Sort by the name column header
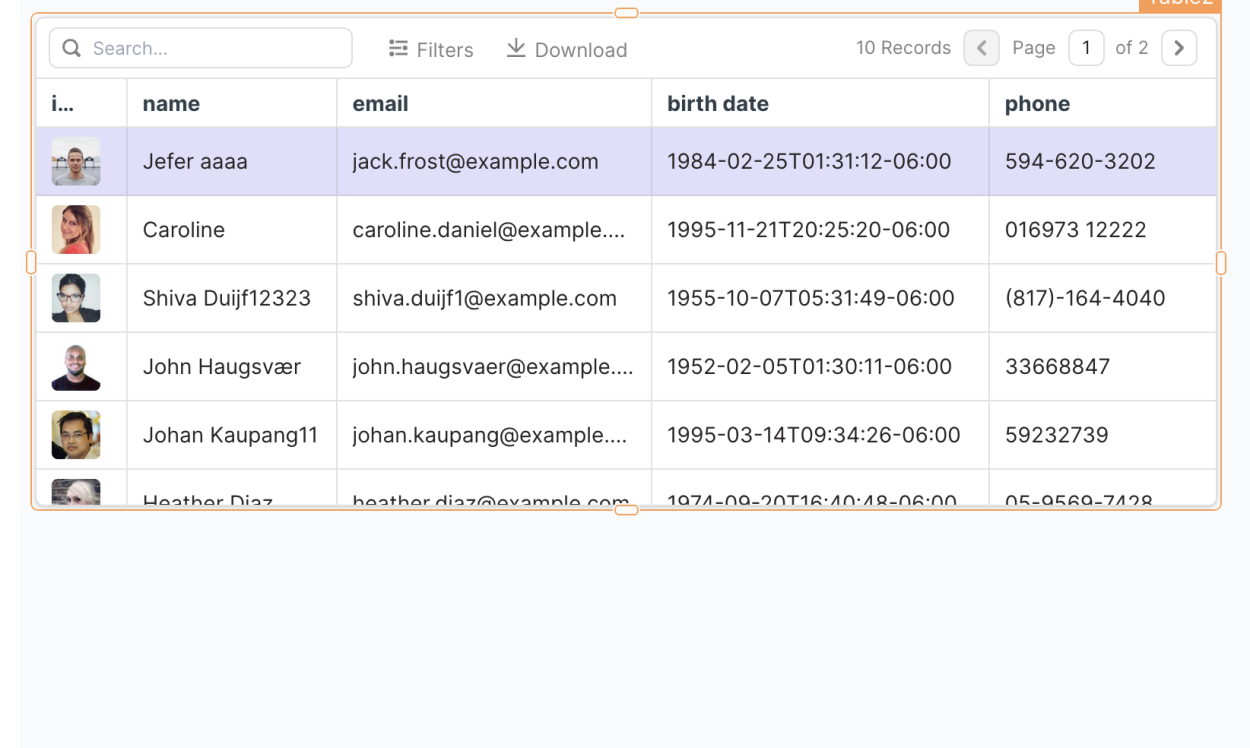This screenshot has height=748, width=1250. [171, 103]
